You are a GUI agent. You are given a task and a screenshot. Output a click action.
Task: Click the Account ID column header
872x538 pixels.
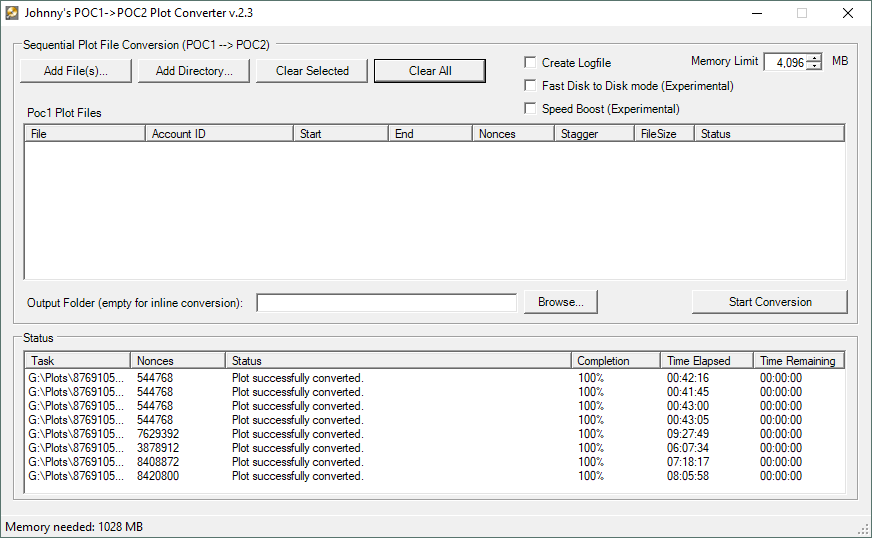pos(219,134)
